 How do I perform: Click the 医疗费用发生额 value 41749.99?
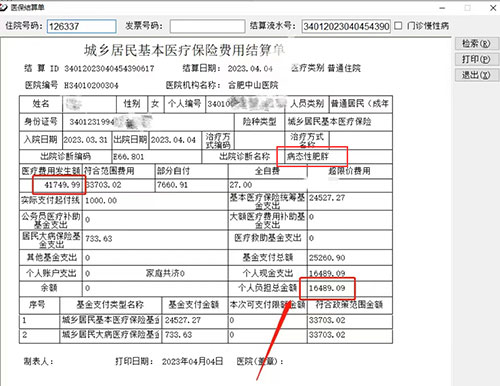(62, 185)
